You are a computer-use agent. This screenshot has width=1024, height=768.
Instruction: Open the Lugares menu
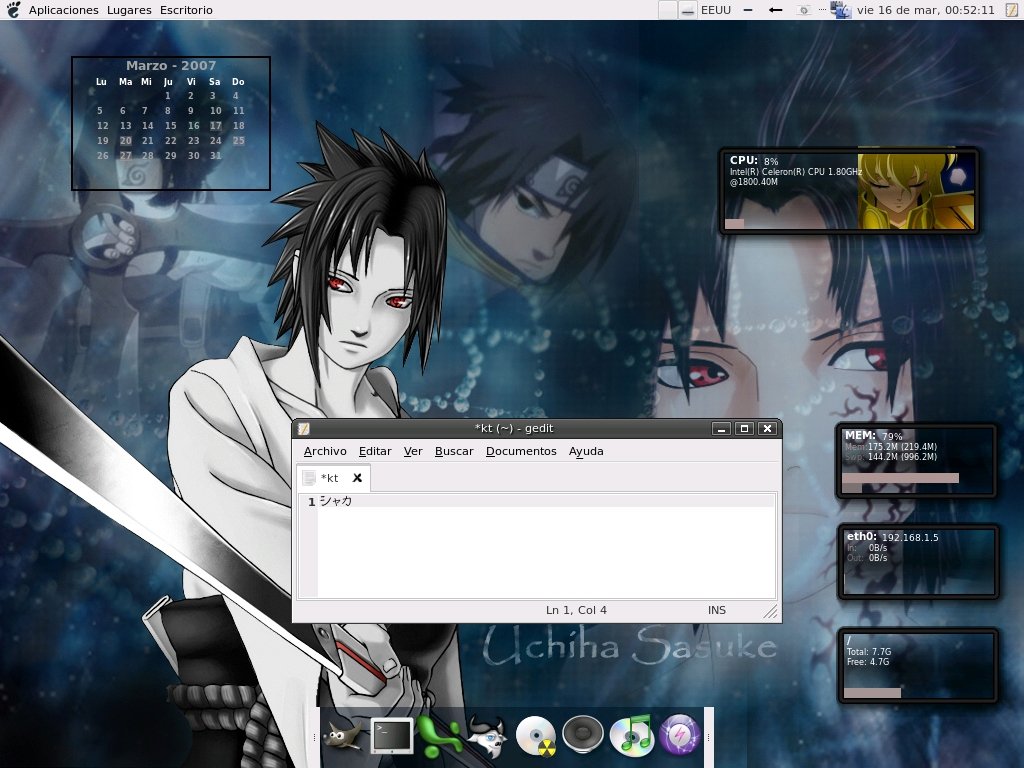coord(129,10)
